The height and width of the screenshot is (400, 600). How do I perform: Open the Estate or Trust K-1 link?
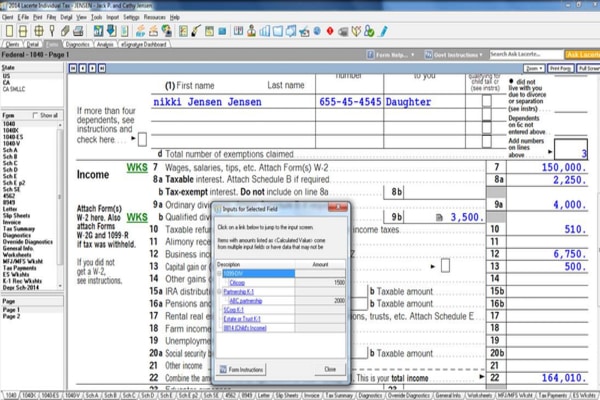tap(242, 319)
